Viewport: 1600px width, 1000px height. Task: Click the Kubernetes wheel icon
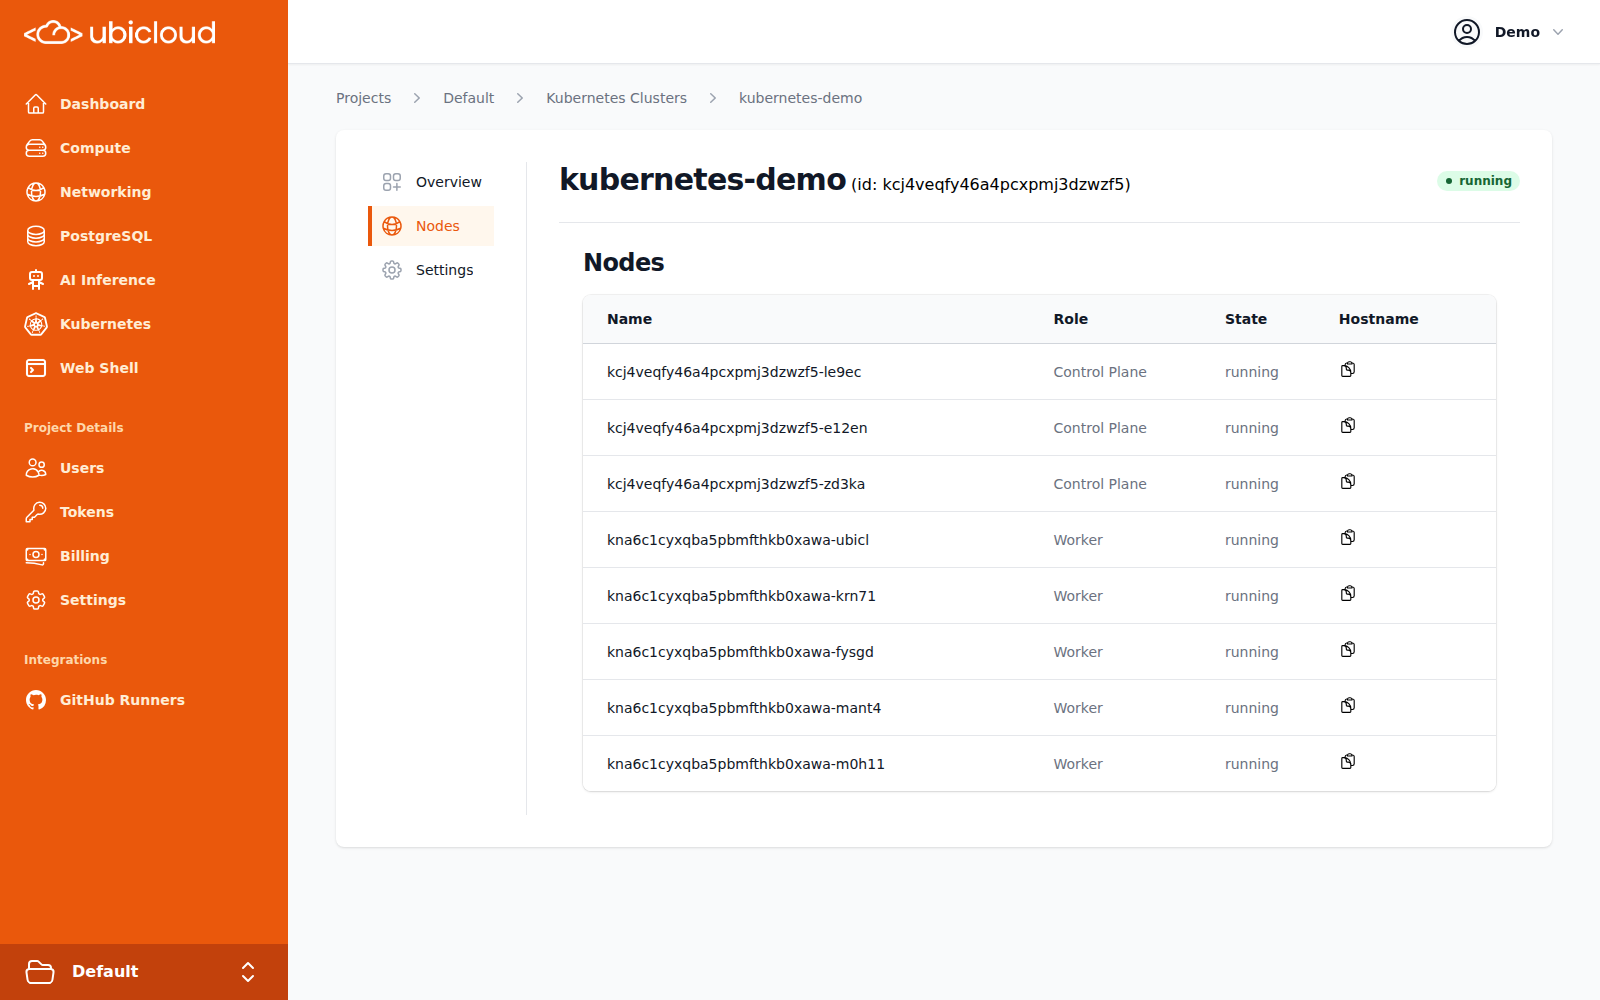click(x=36, y=324)
